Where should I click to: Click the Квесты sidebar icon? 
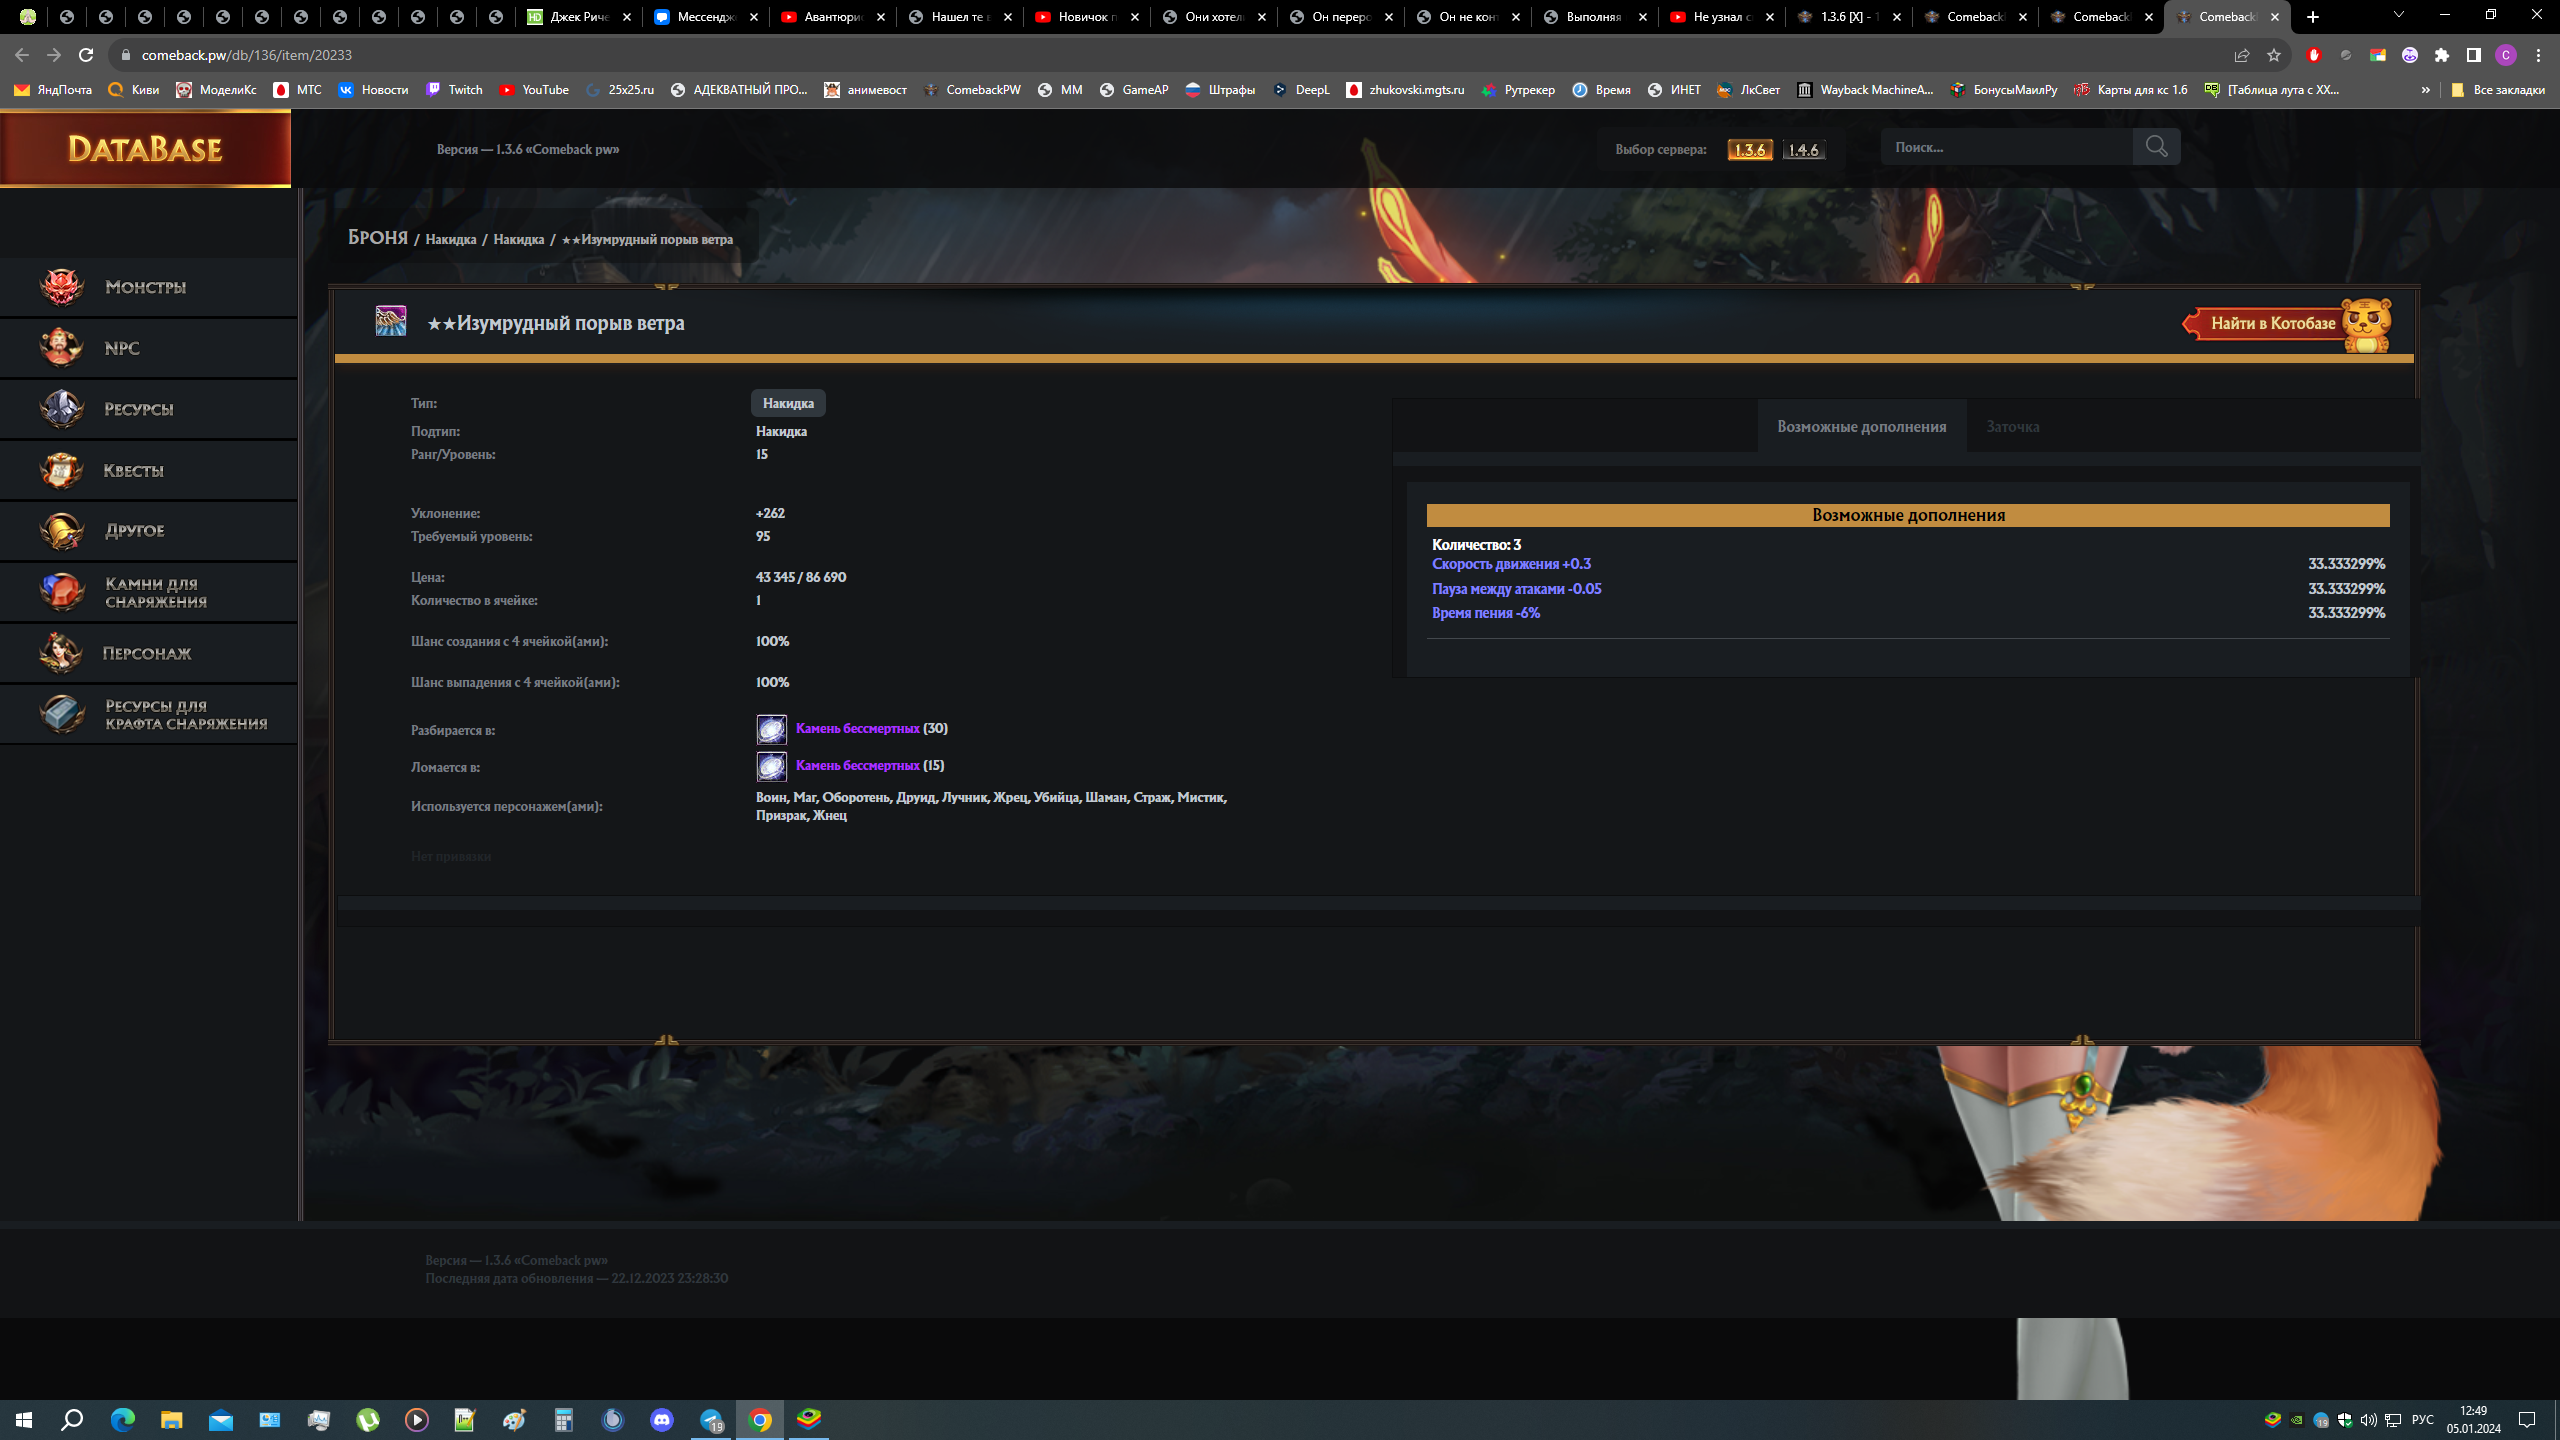(x=61, y=470)
